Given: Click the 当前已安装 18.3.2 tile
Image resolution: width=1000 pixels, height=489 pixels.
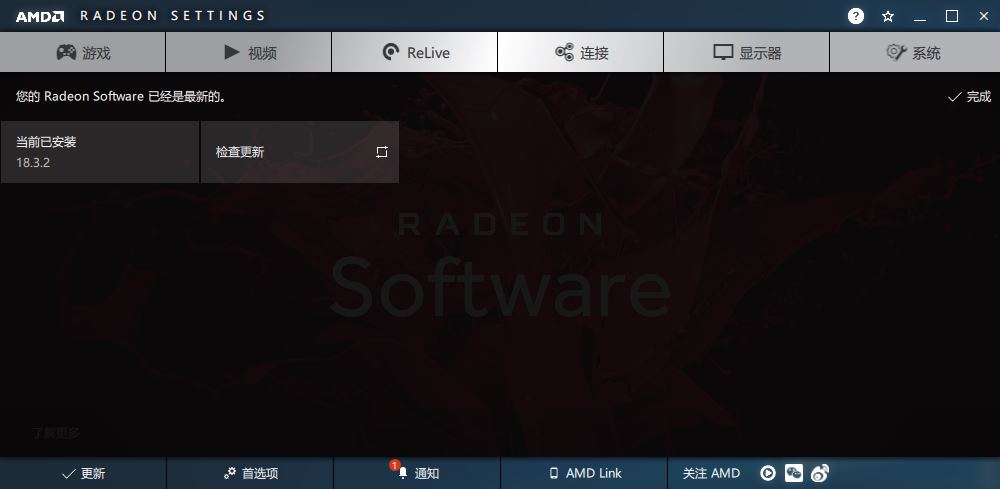Looking at the screenshot, I should click(100, 152).
